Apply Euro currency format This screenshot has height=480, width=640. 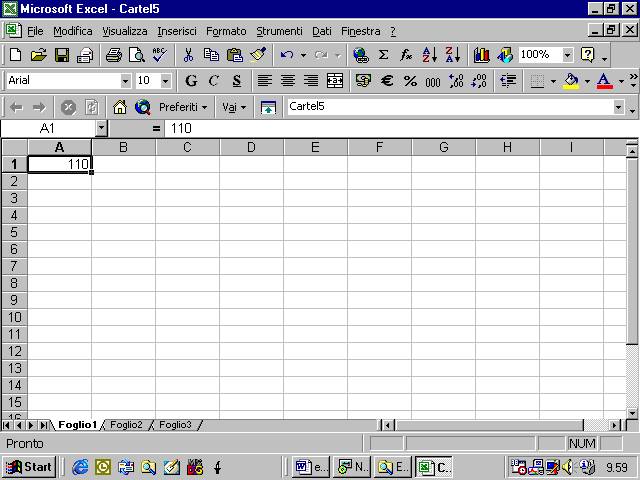click(x=387, y=81)
